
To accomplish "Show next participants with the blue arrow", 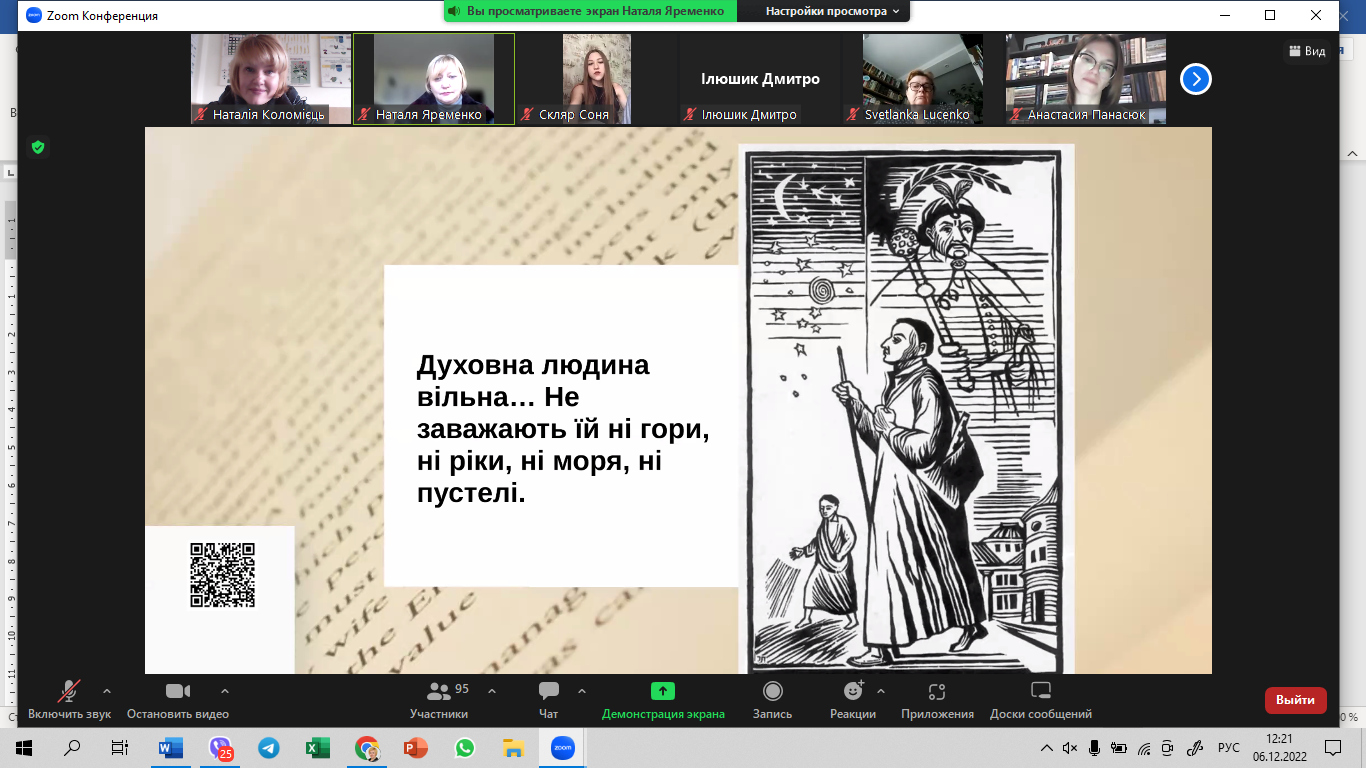I will [x=1196, y=79].
